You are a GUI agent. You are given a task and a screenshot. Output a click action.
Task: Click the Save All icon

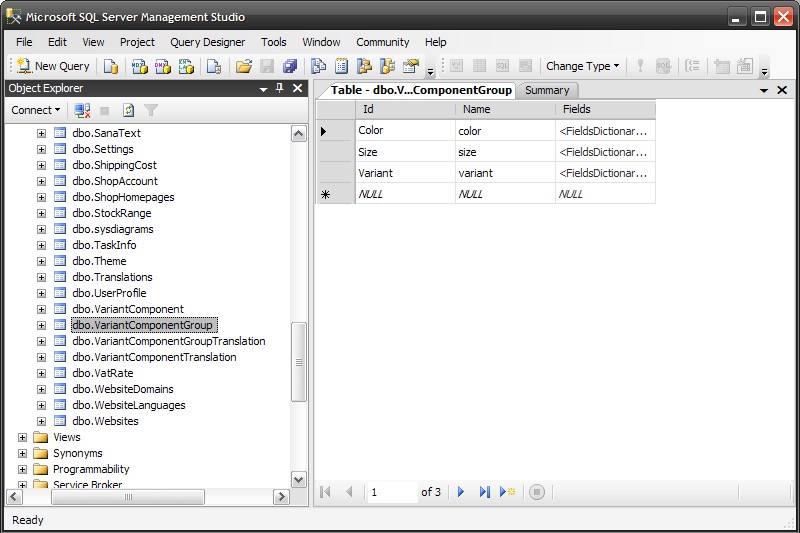coord(290,66)
